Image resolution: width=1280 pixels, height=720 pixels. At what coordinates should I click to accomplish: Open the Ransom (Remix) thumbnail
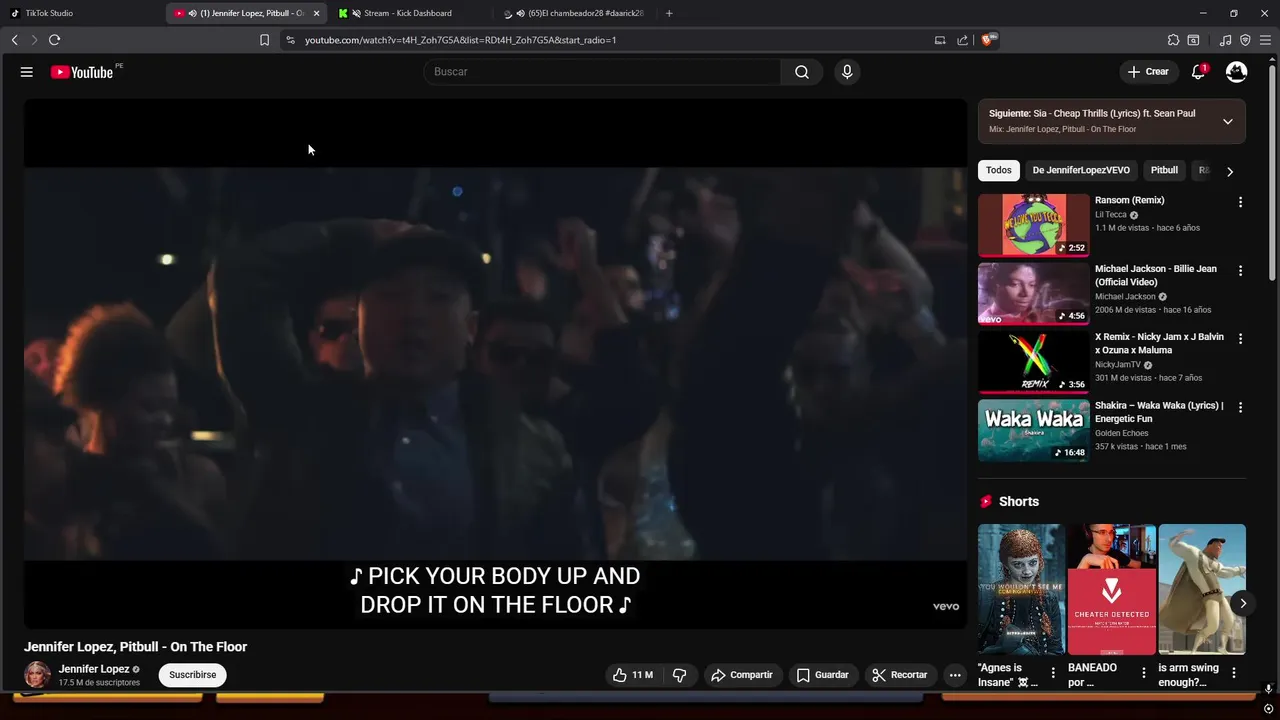(x=1033, y=225)
